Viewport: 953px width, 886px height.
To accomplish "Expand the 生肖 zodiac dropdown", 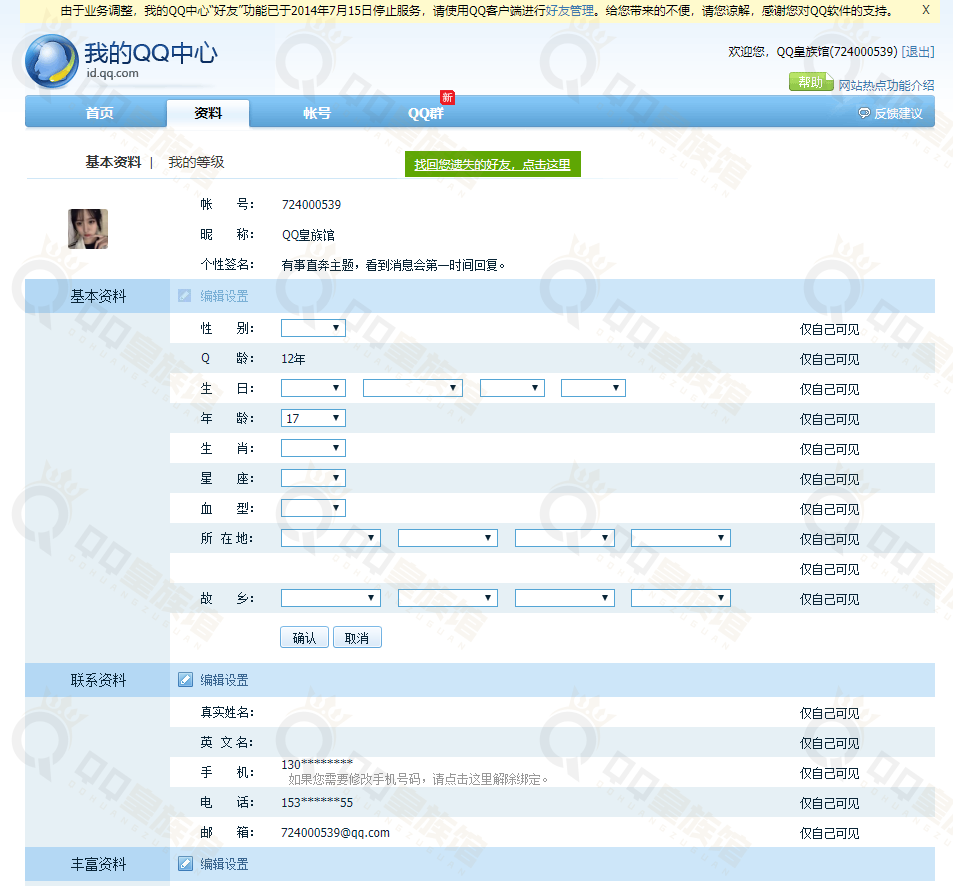I will (312, 448).
